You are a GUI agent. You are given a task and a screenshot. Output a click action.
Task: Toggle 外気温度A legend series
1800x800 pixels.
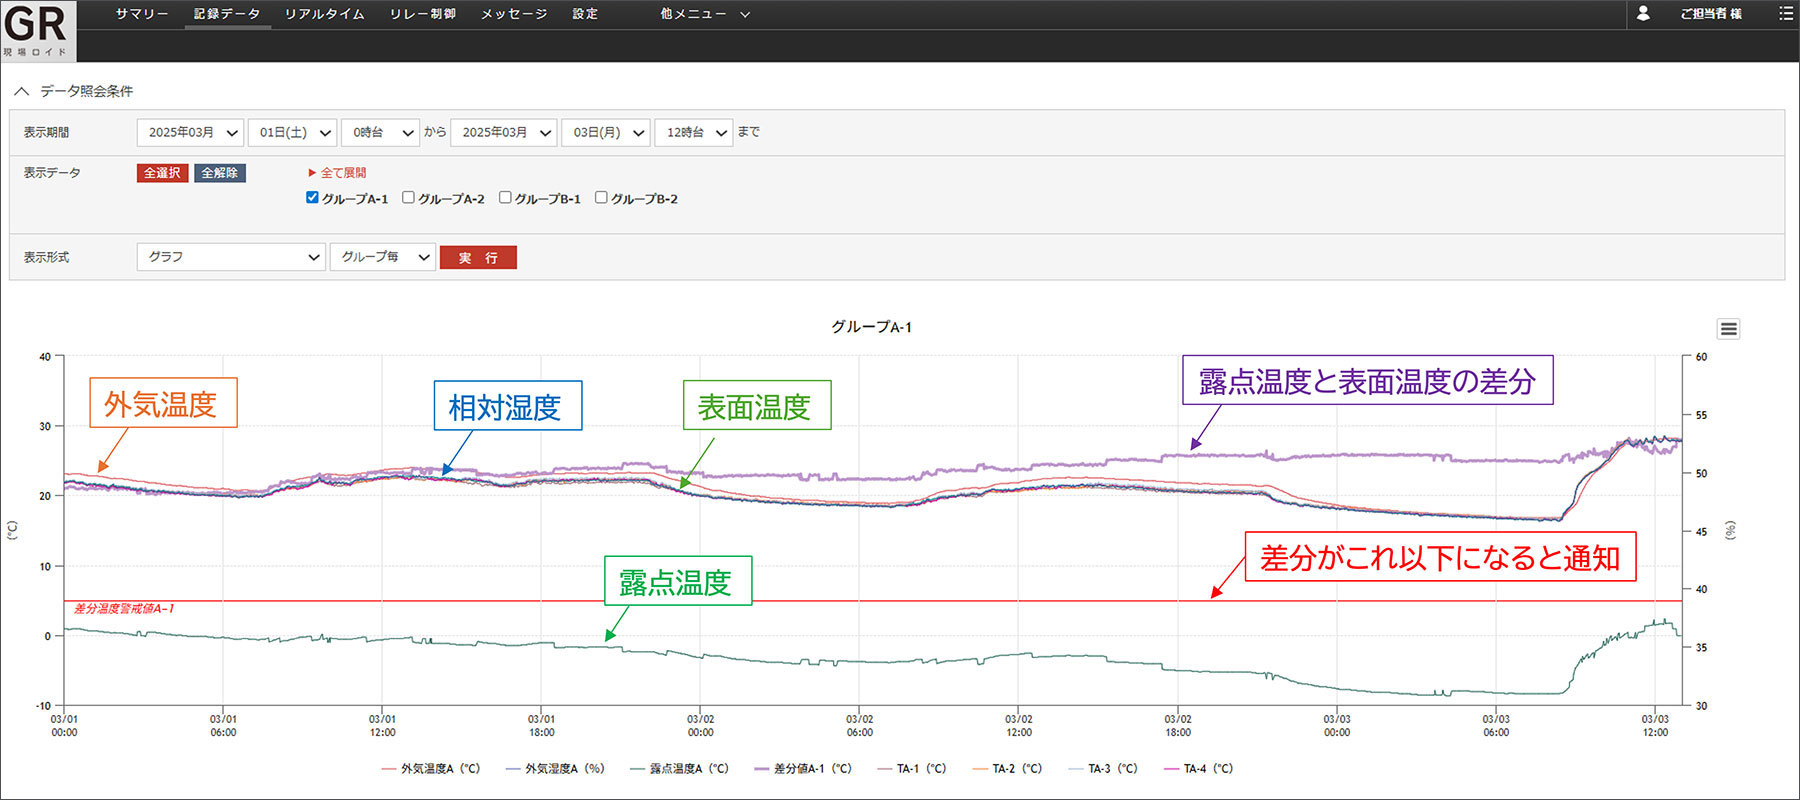click(431, 769)
